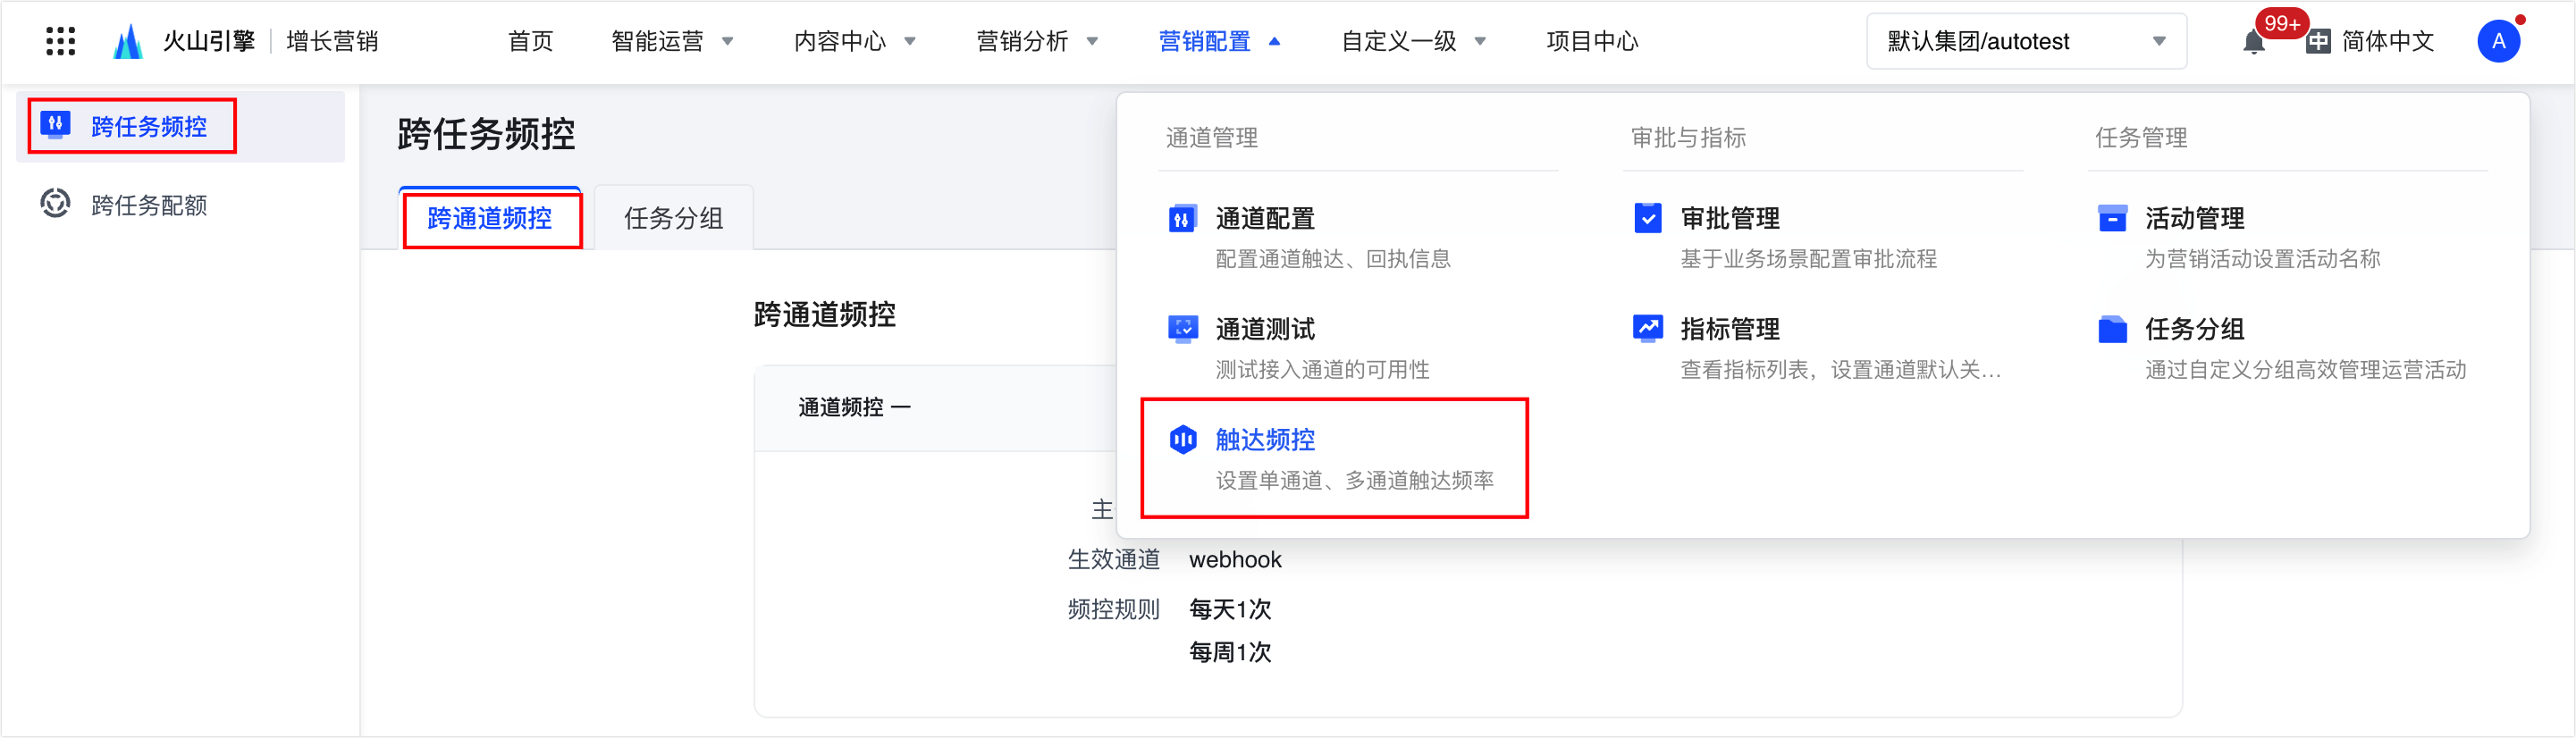Image resolution: width=2576 pixels, height=738 pixels.
Task: Expand the 智能运营 menu arrow
Action: click(728, 42)
